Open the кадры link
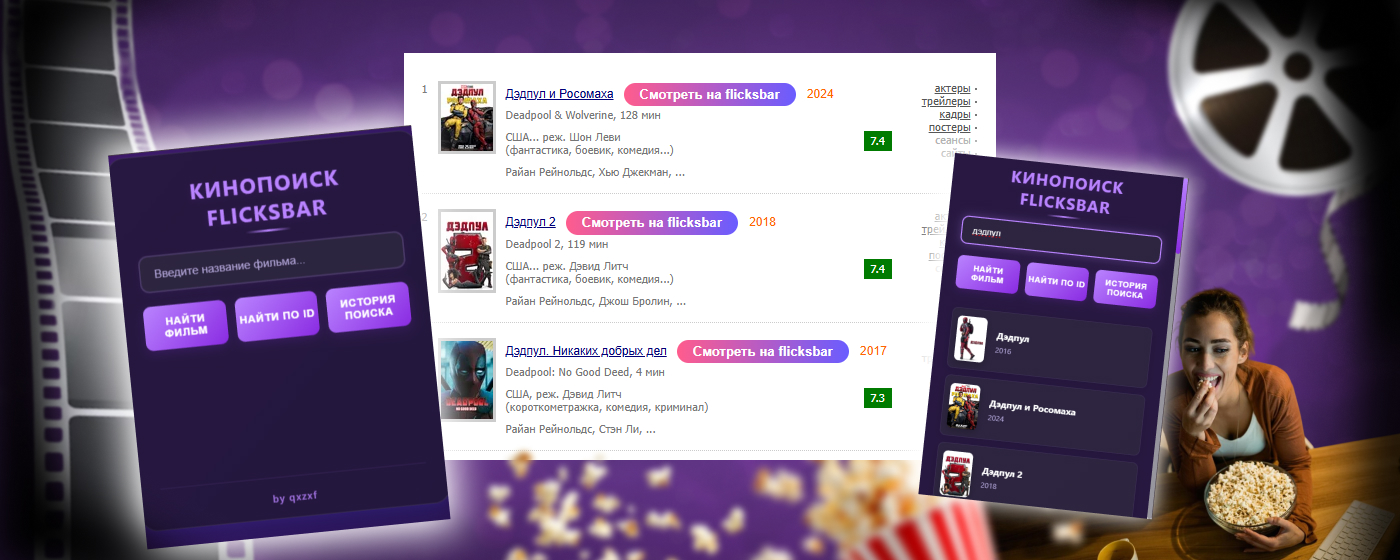Viewport: 1400px width, 560px height. click(954, 115)
